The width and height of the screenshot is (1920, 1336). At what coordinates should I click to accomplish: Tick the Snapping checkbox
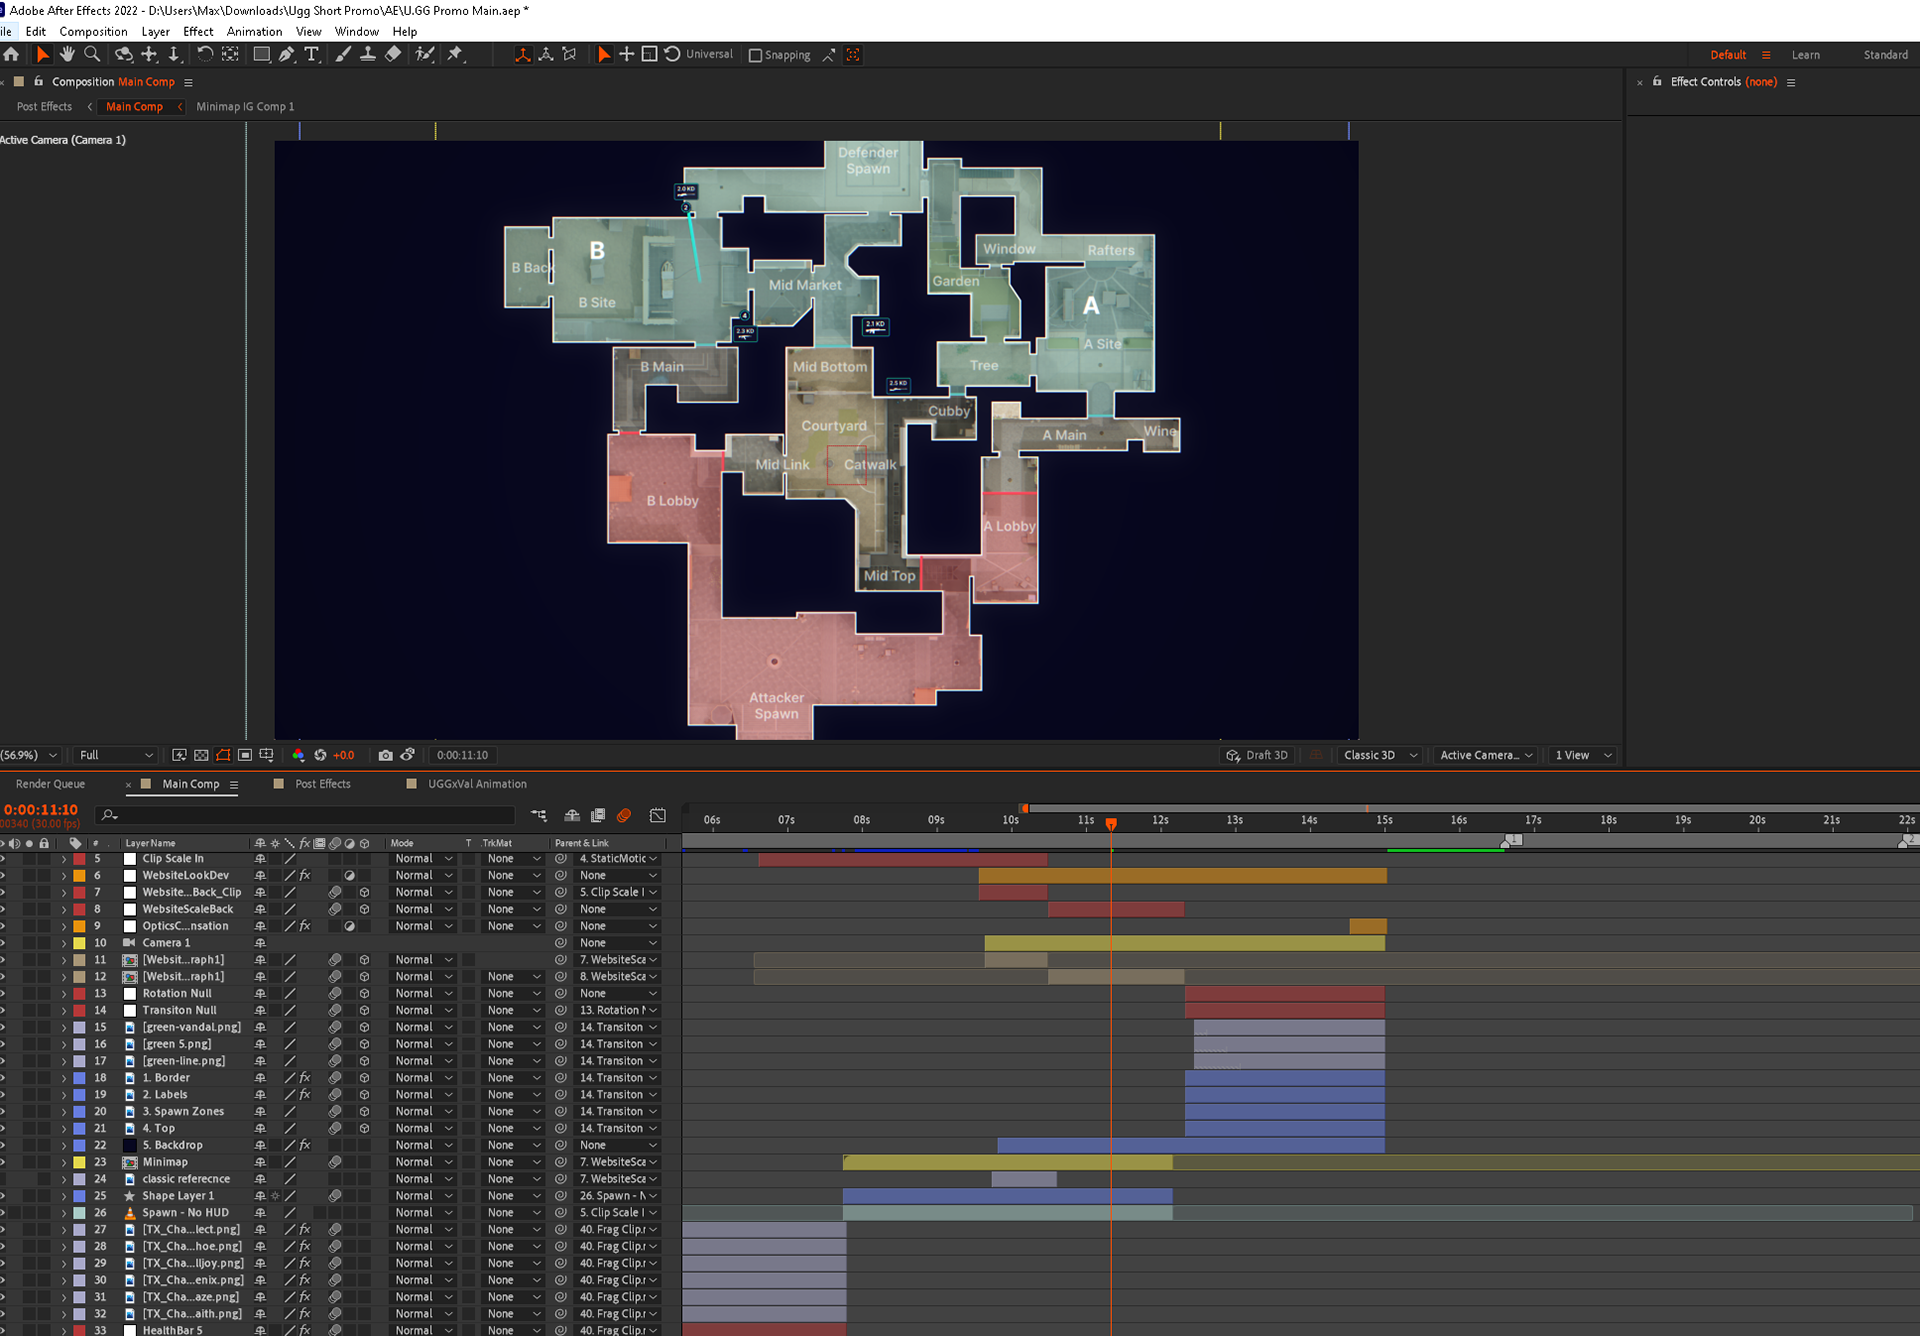[756, 56]
